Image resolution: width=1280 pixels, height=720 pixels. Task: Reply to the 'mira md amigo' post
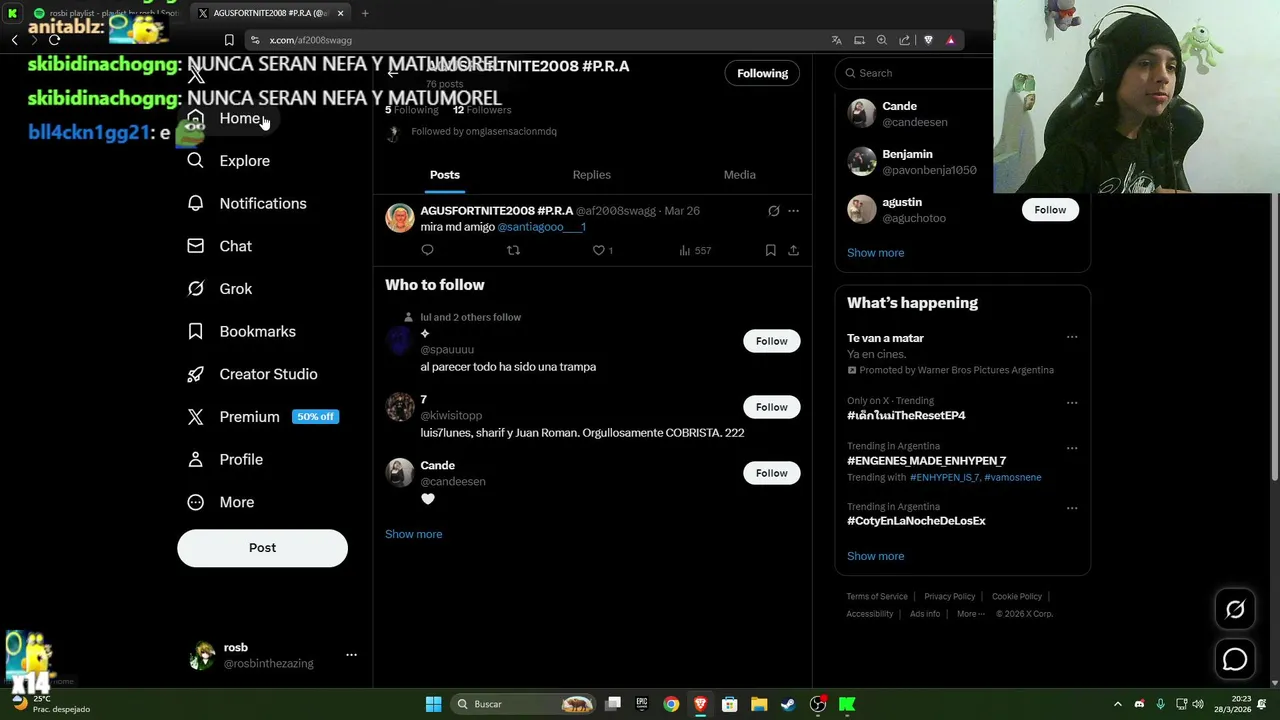click(x=427, y=250)
